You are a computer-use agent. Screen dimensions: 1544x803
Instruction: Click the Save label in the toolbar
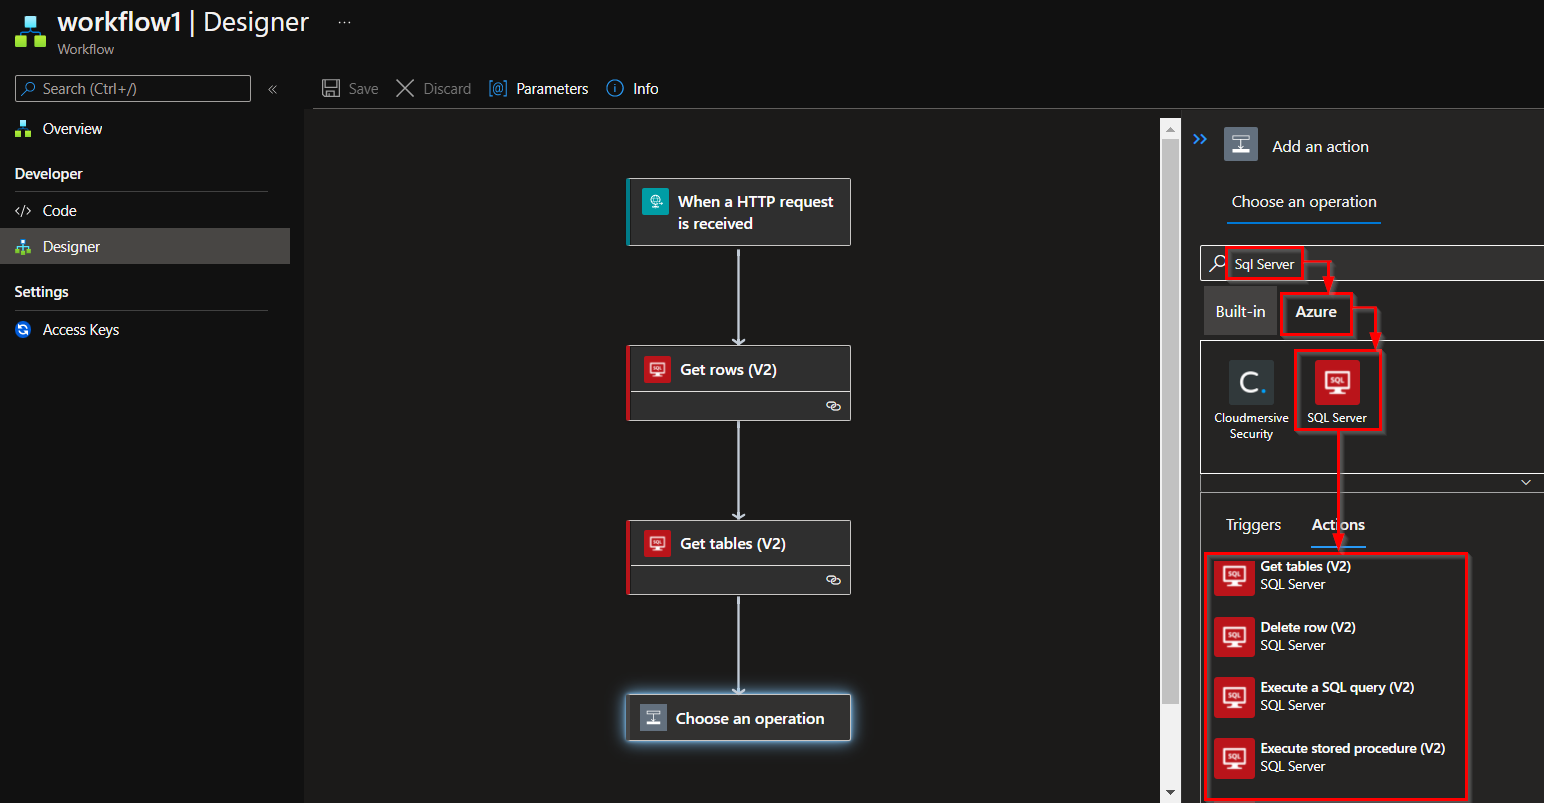[363, 89]
